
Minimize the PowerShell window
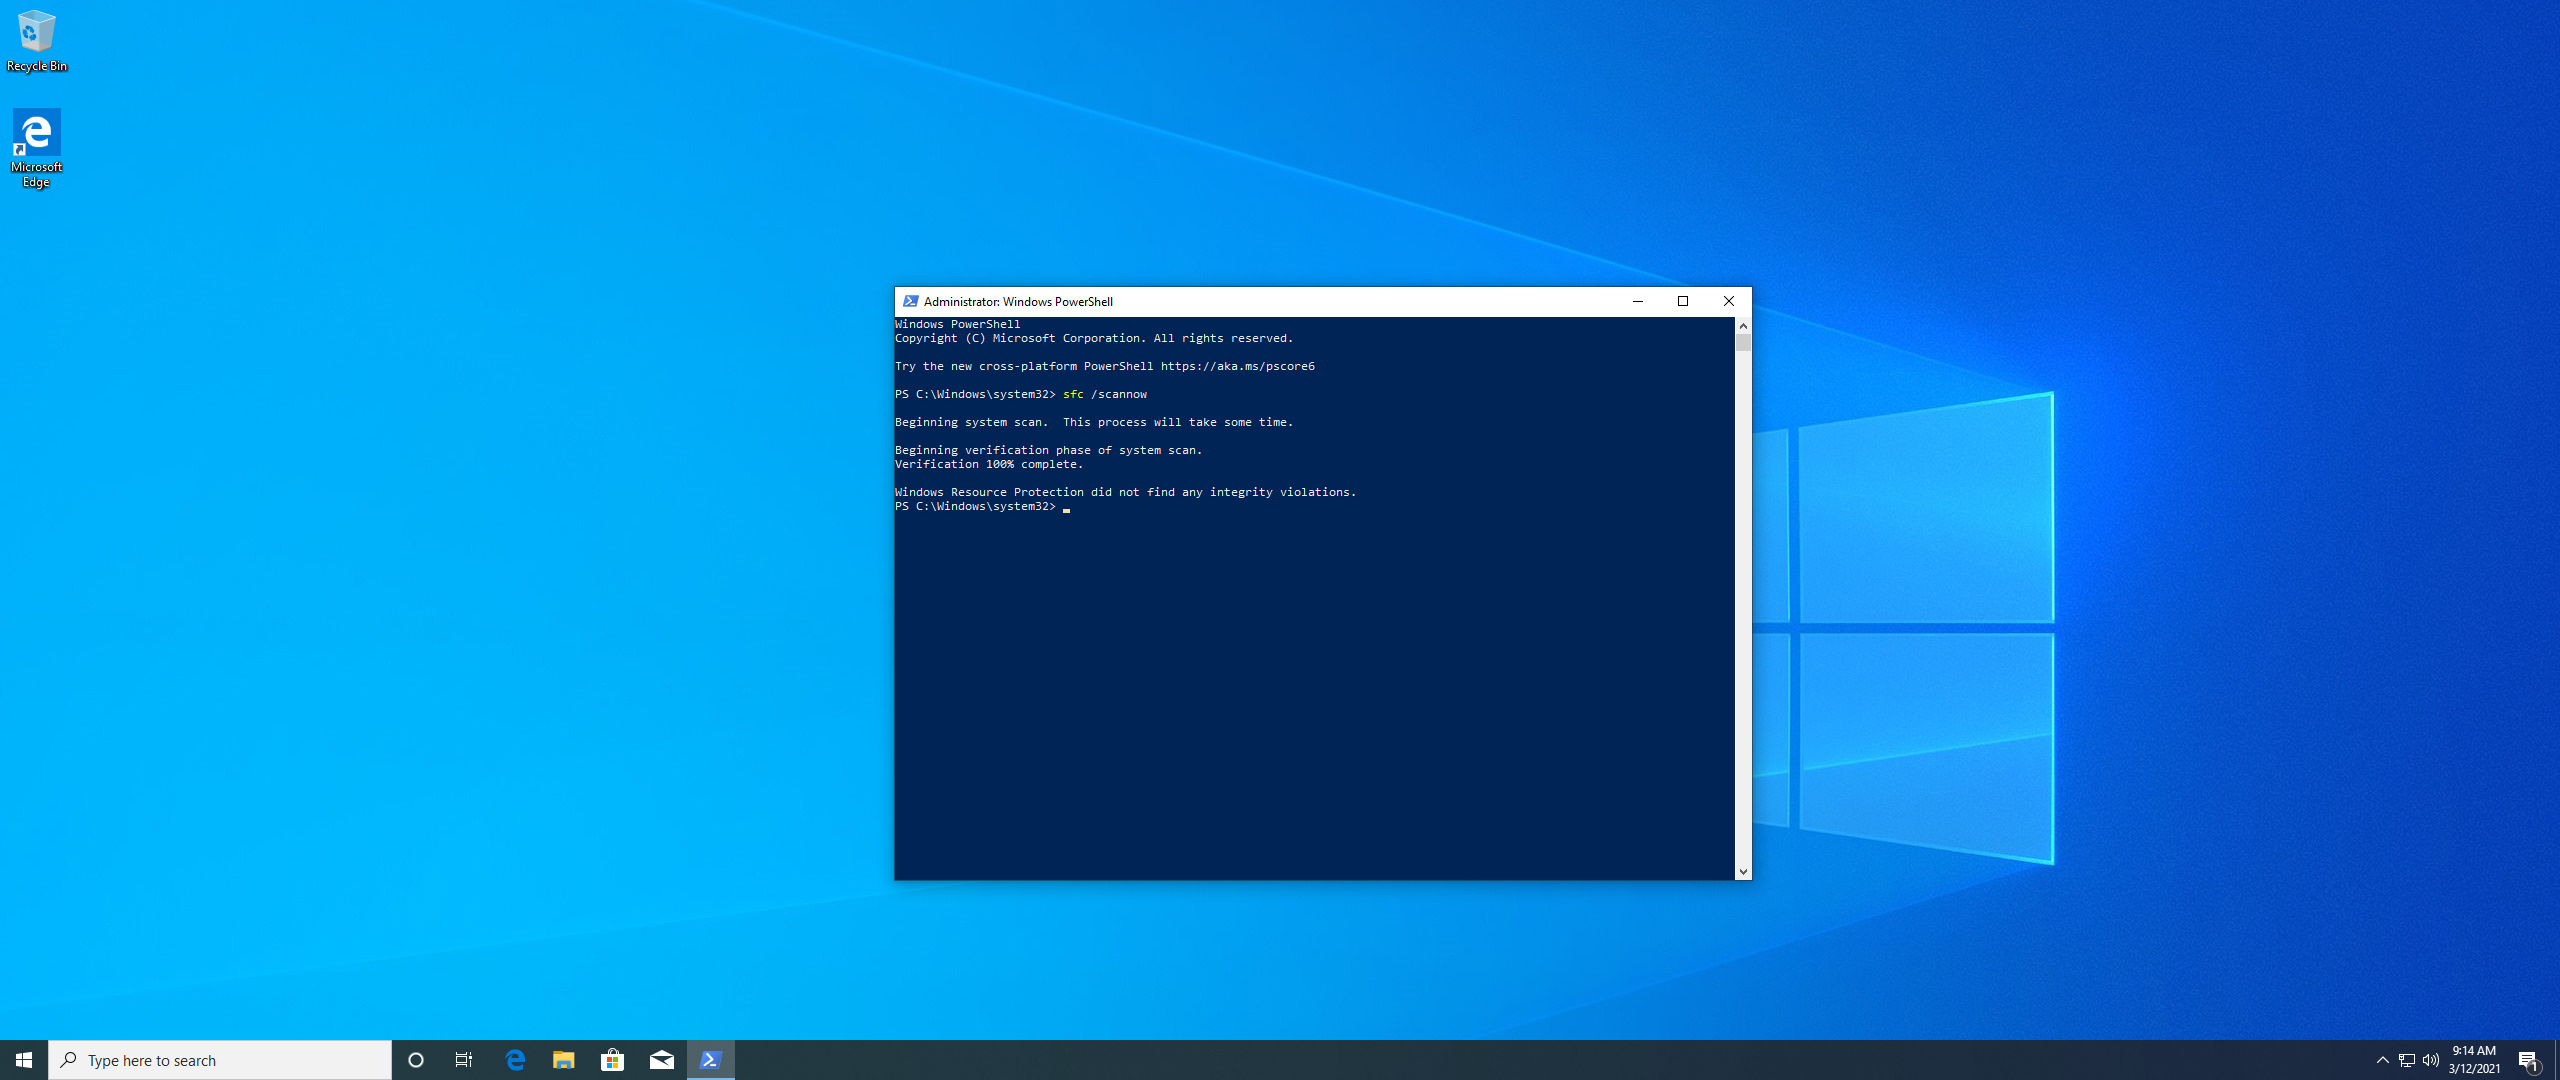click(1638, 301)
